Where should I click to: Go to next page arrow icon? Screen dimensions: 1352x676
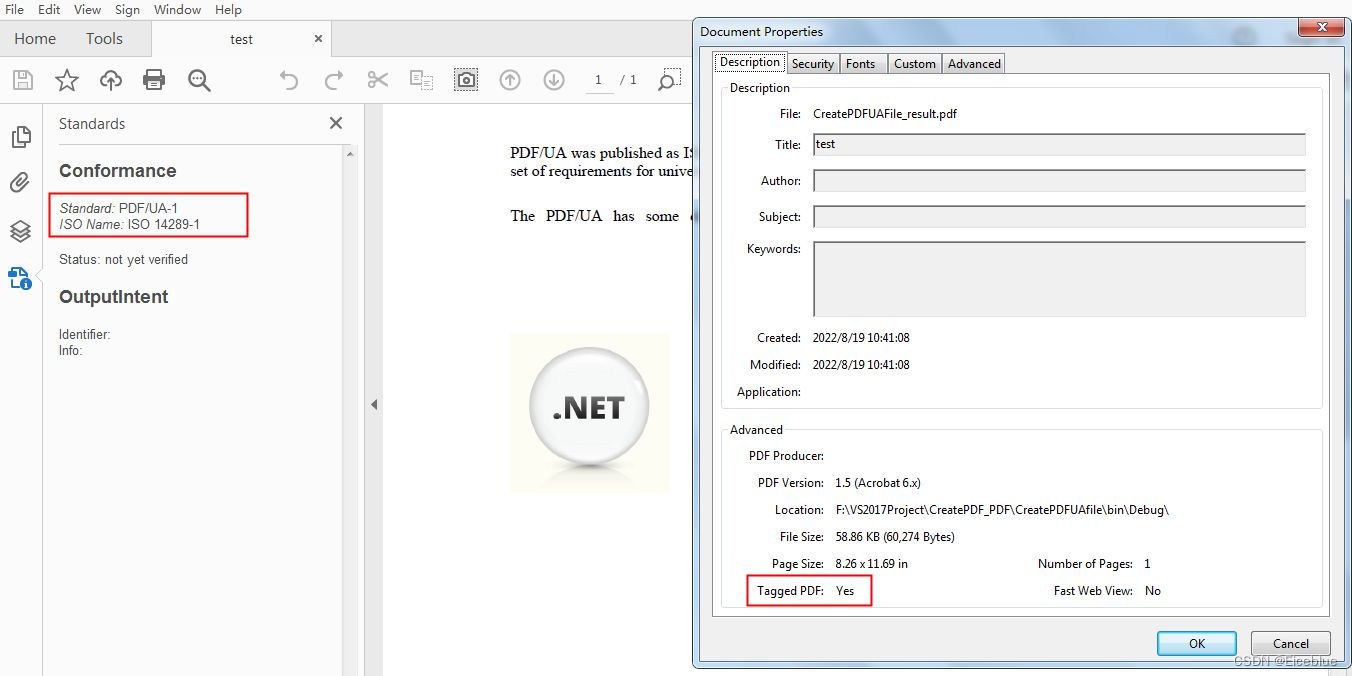pyautogui.click(x=554, y=80)
